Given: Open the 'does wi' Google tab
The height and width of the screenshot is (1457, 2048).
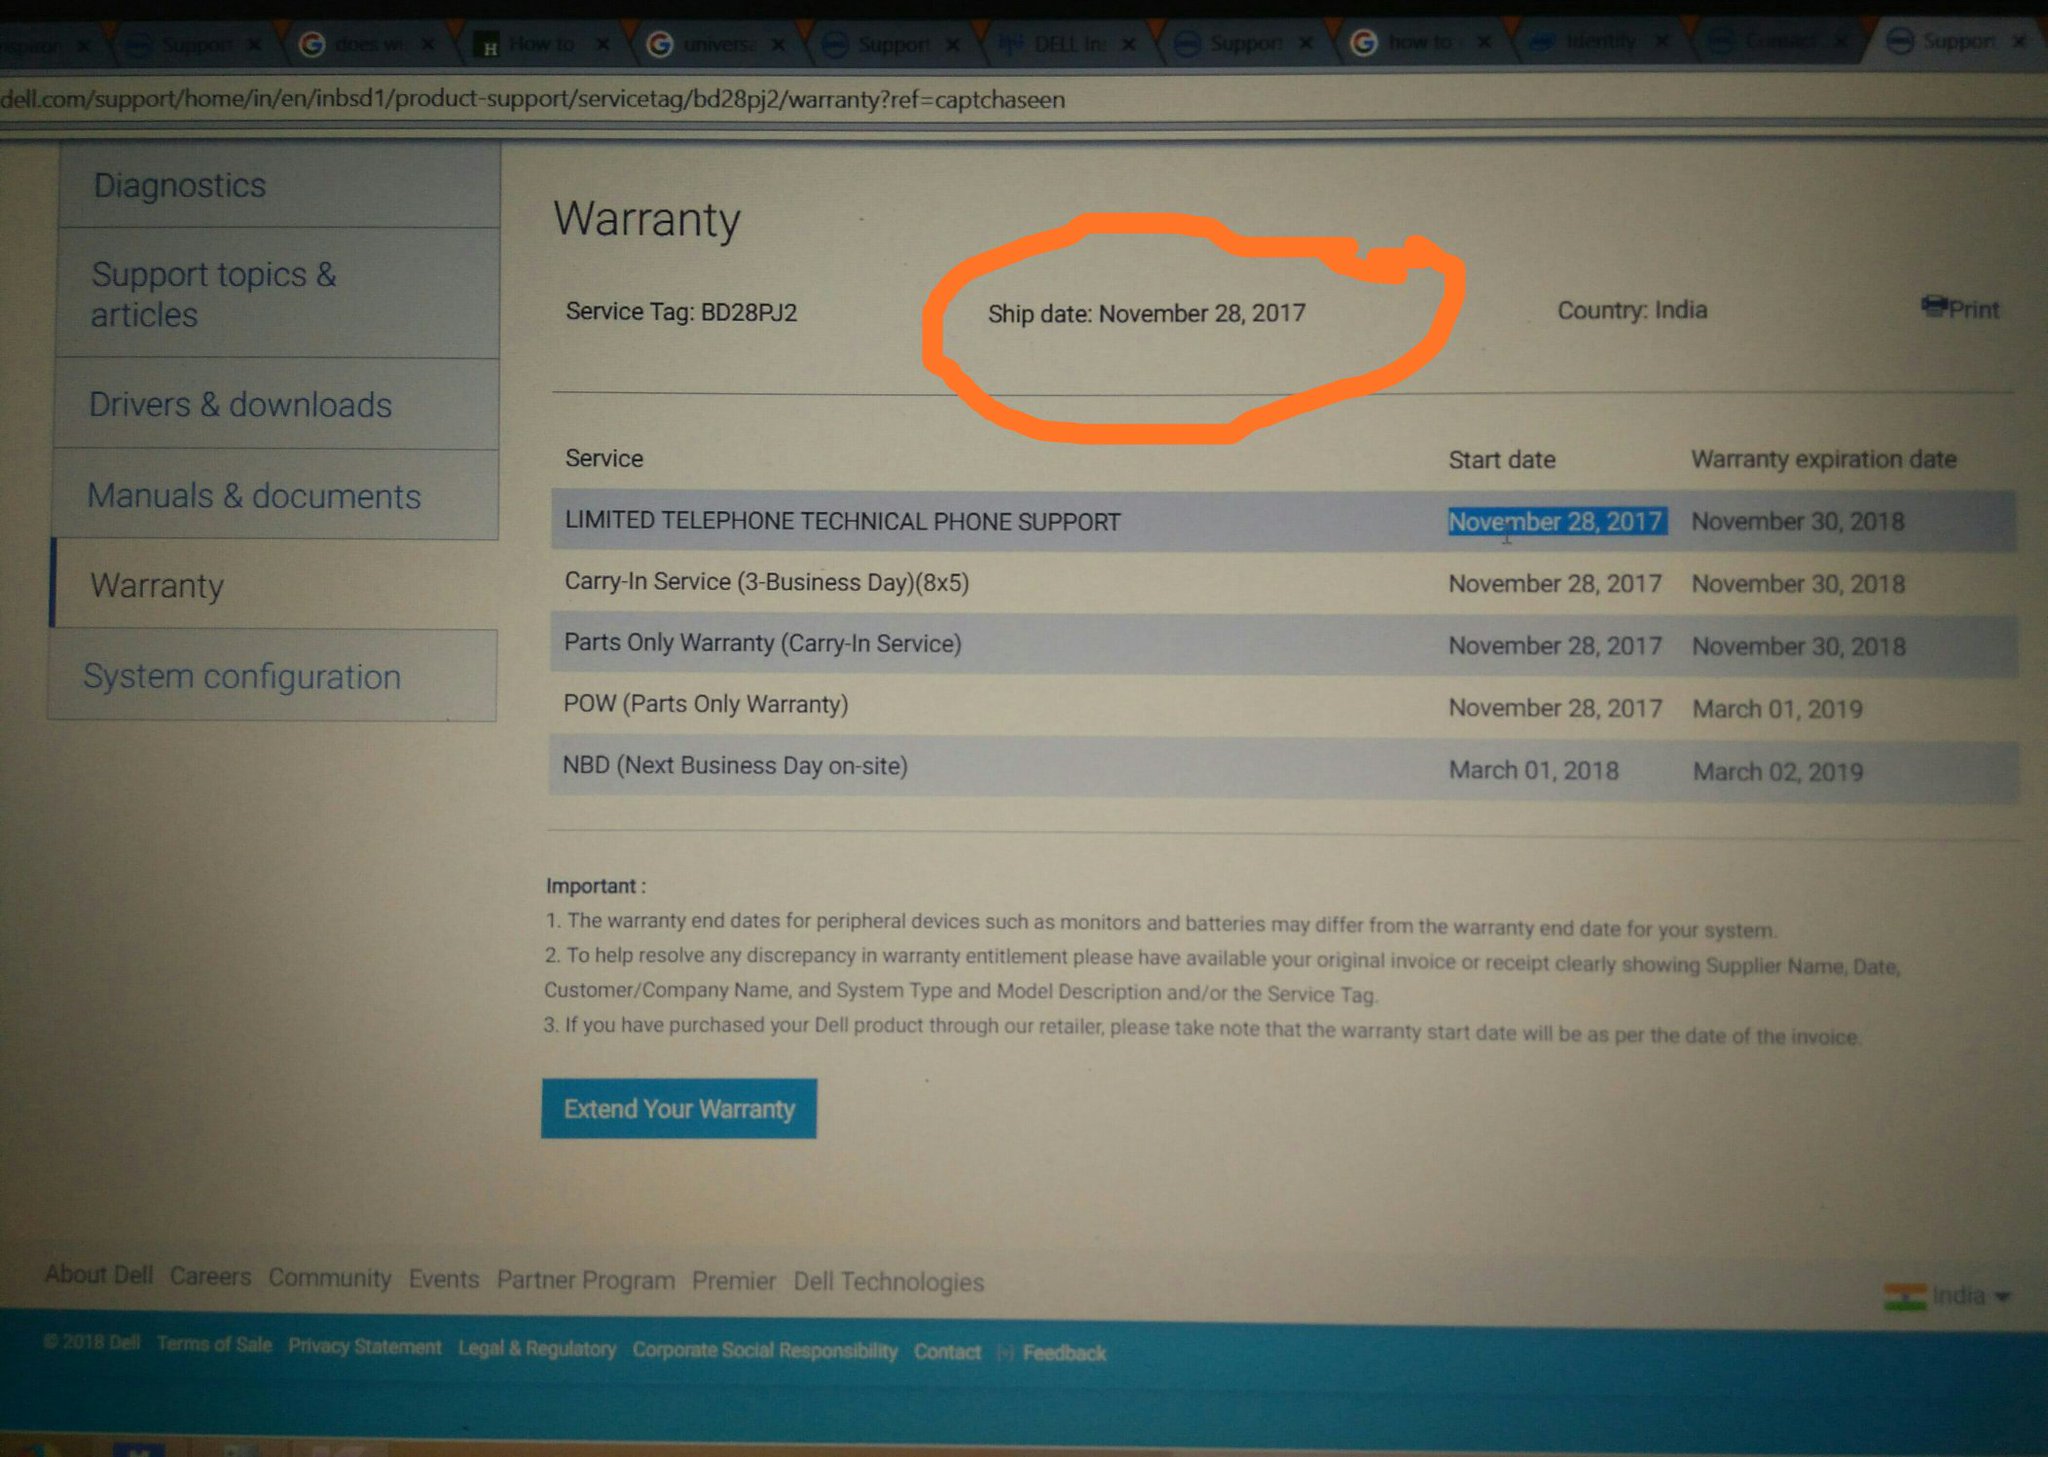Looking at the screenshot, I should (368, 45).
